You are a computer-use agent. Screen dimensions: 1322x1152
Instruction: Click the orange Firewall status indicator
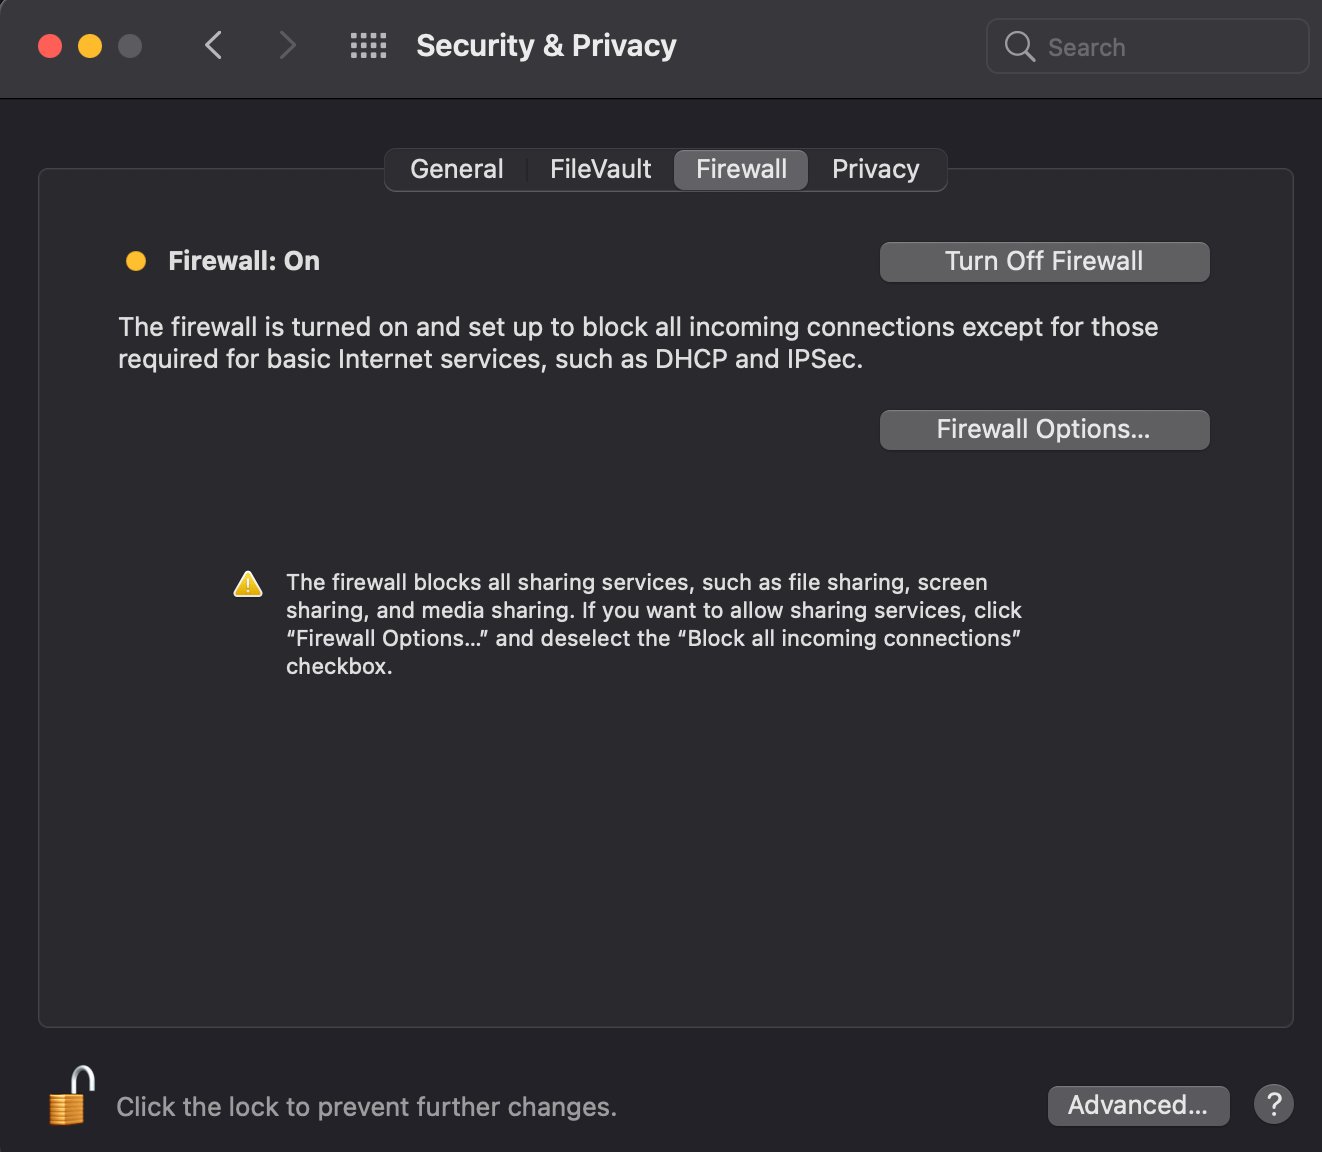point(135,260)
